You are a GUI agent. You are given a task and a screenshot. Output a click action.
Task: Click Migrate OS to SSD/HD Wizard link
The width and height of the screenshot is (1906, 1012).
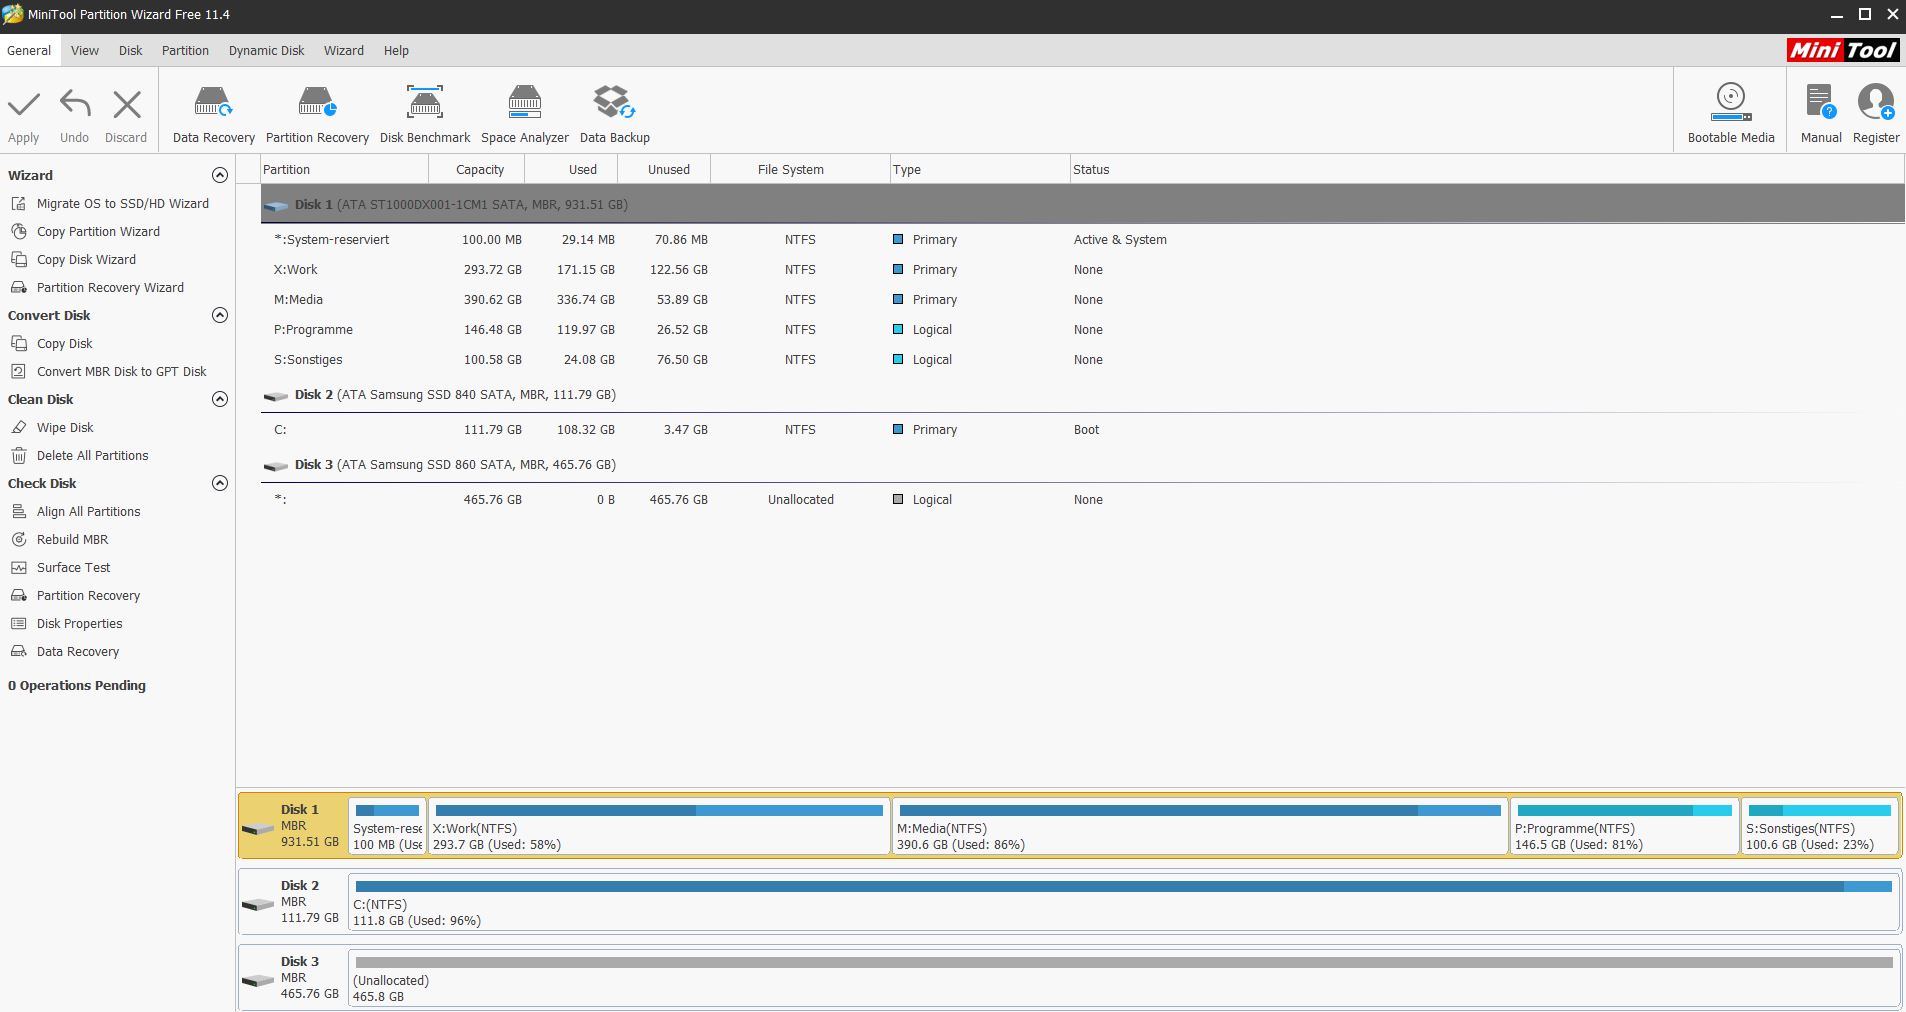[123, 203]
